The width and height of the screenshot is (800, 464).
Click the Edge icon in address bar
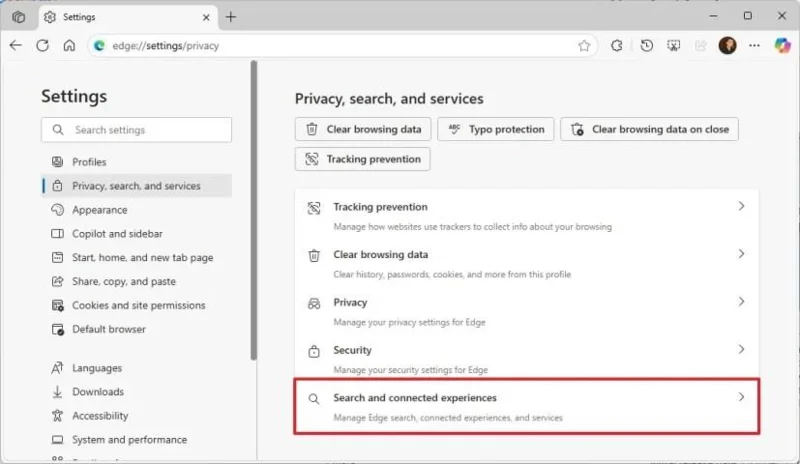pyautogui.click(x=99, y=45)
